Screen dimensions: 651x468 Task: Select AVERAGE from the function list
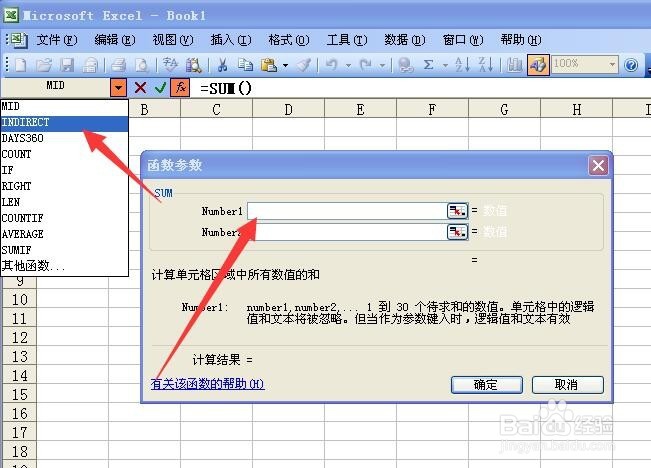[64, 234]
